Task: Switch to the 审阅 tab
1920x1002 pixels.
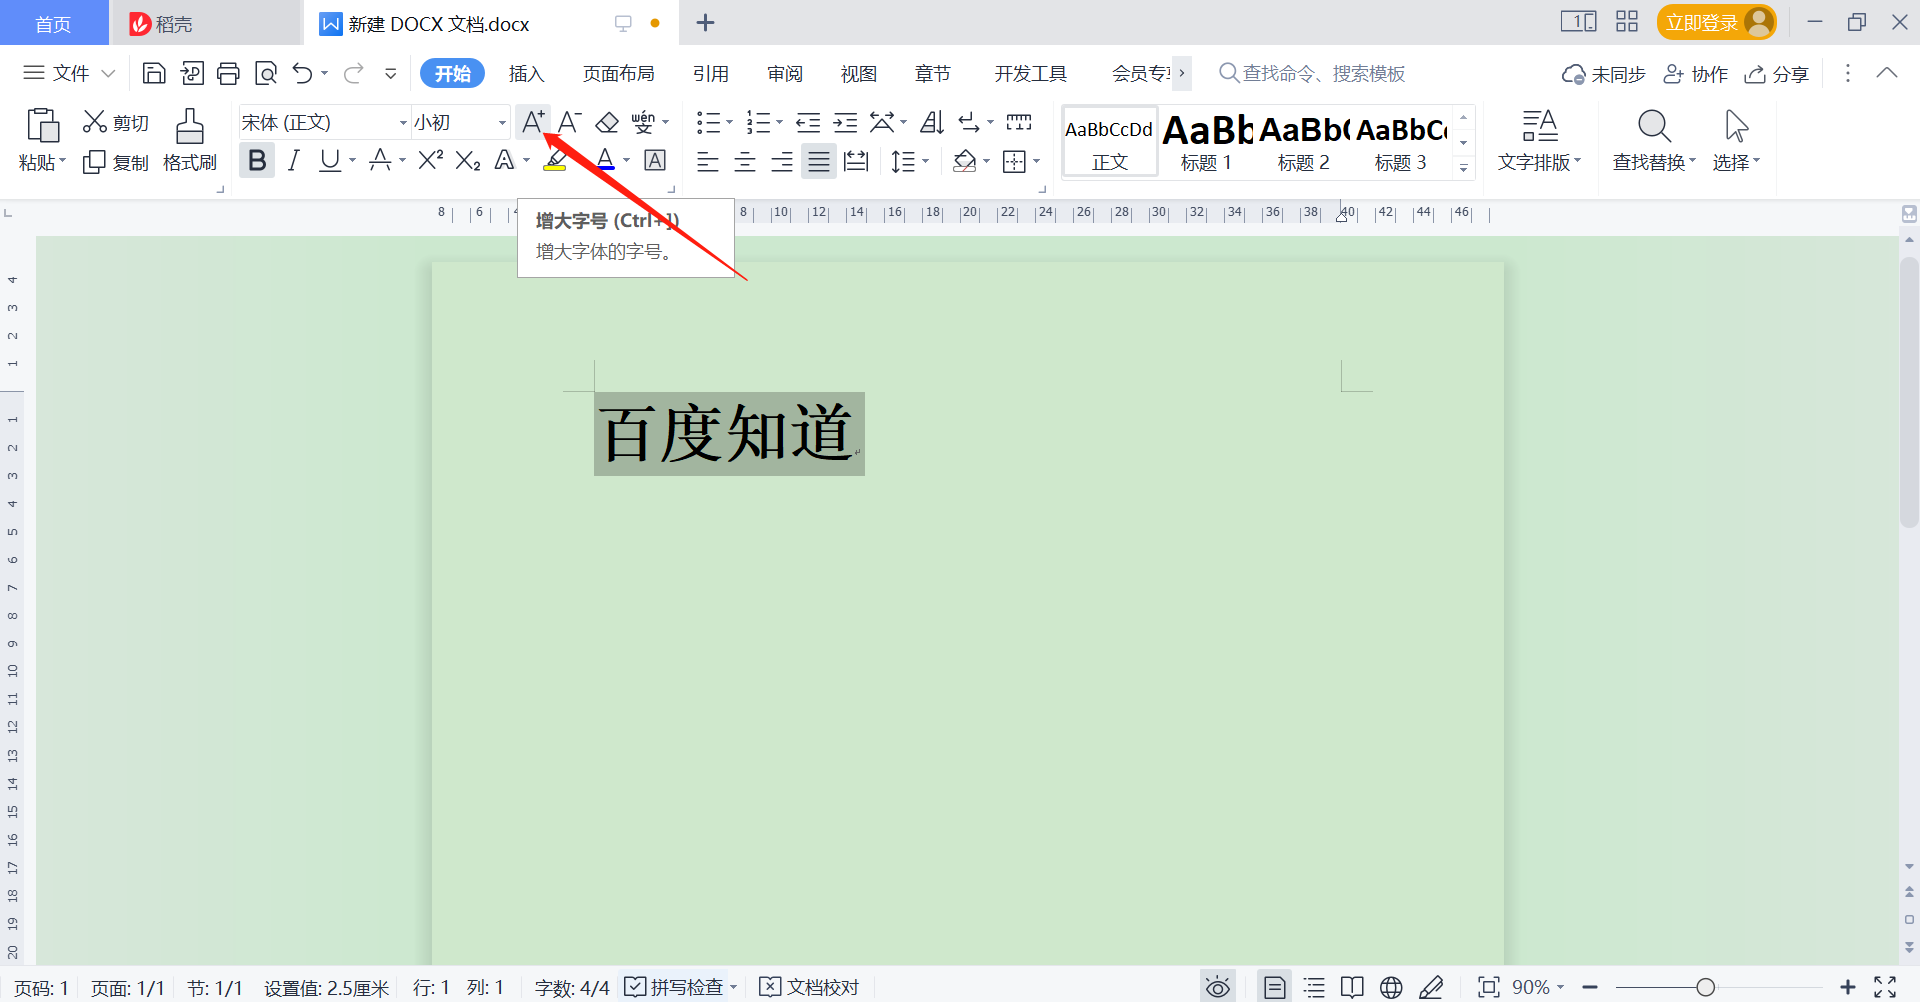Action: point(785,74)
